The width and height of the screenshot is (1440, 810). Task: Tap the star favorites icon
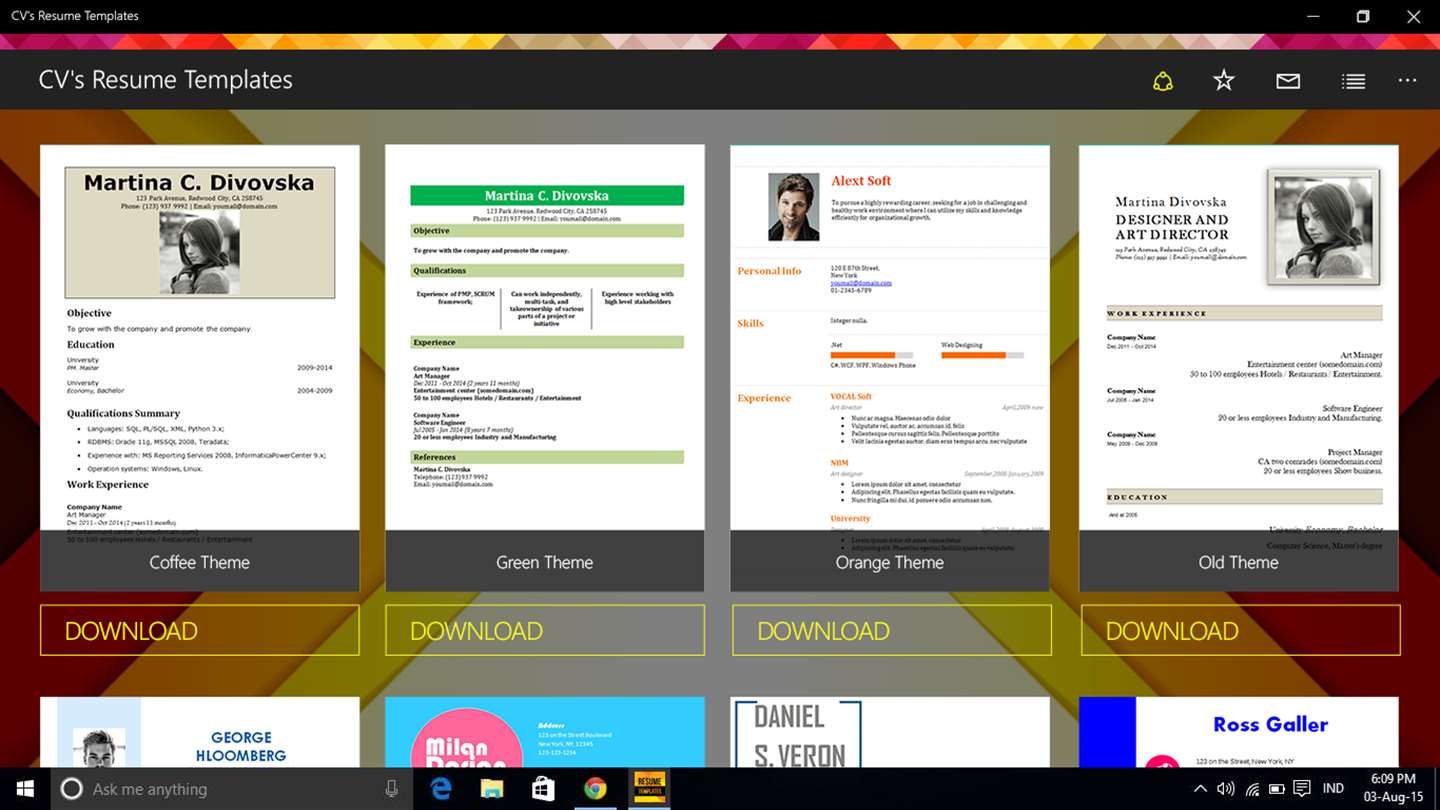pos(1224,81)
